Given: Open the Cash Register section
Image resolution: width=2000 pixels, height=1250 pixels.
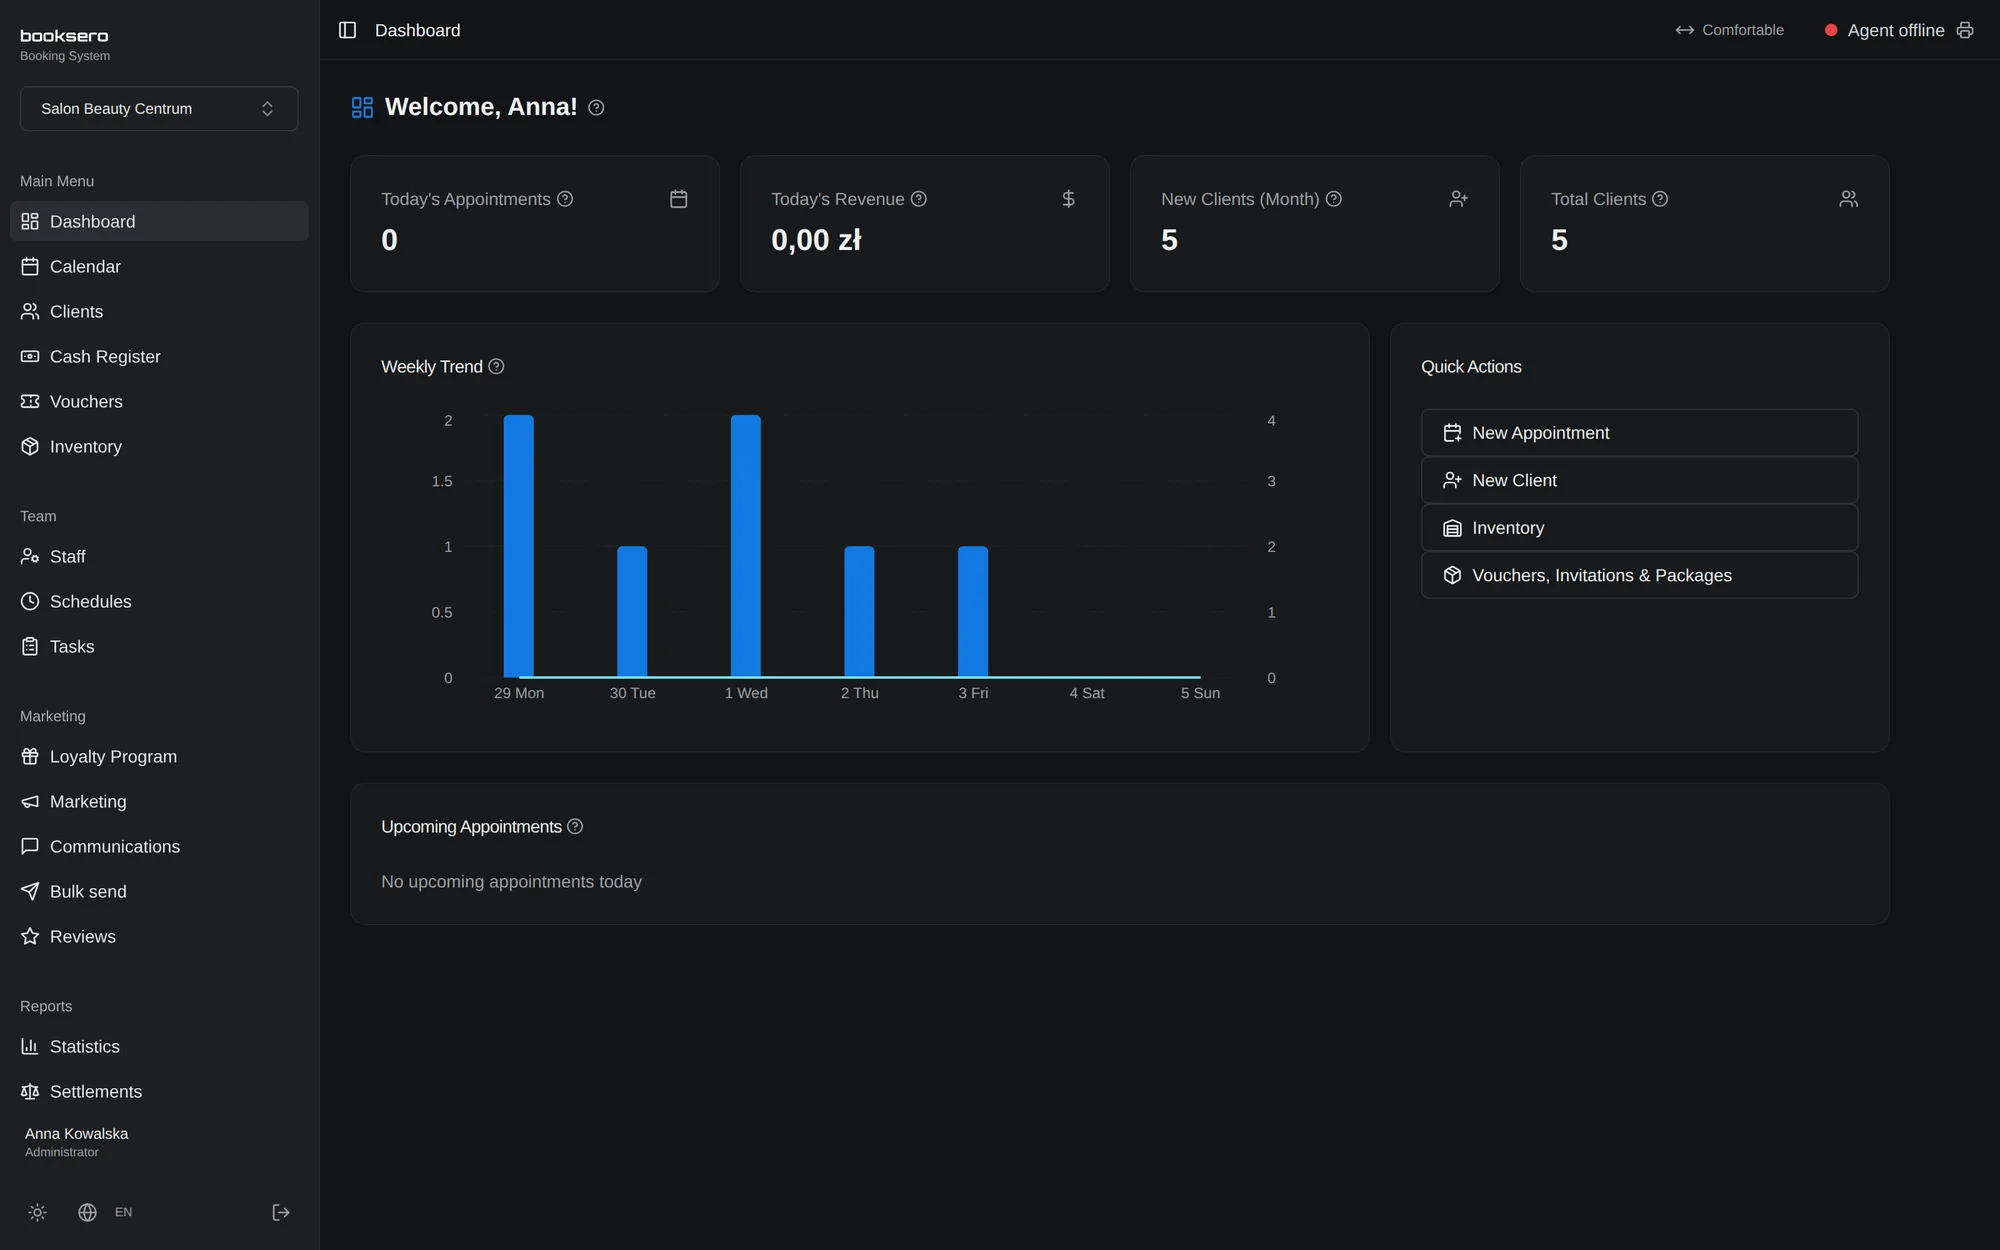Looking at the screenshot, I should coord(159,356).
